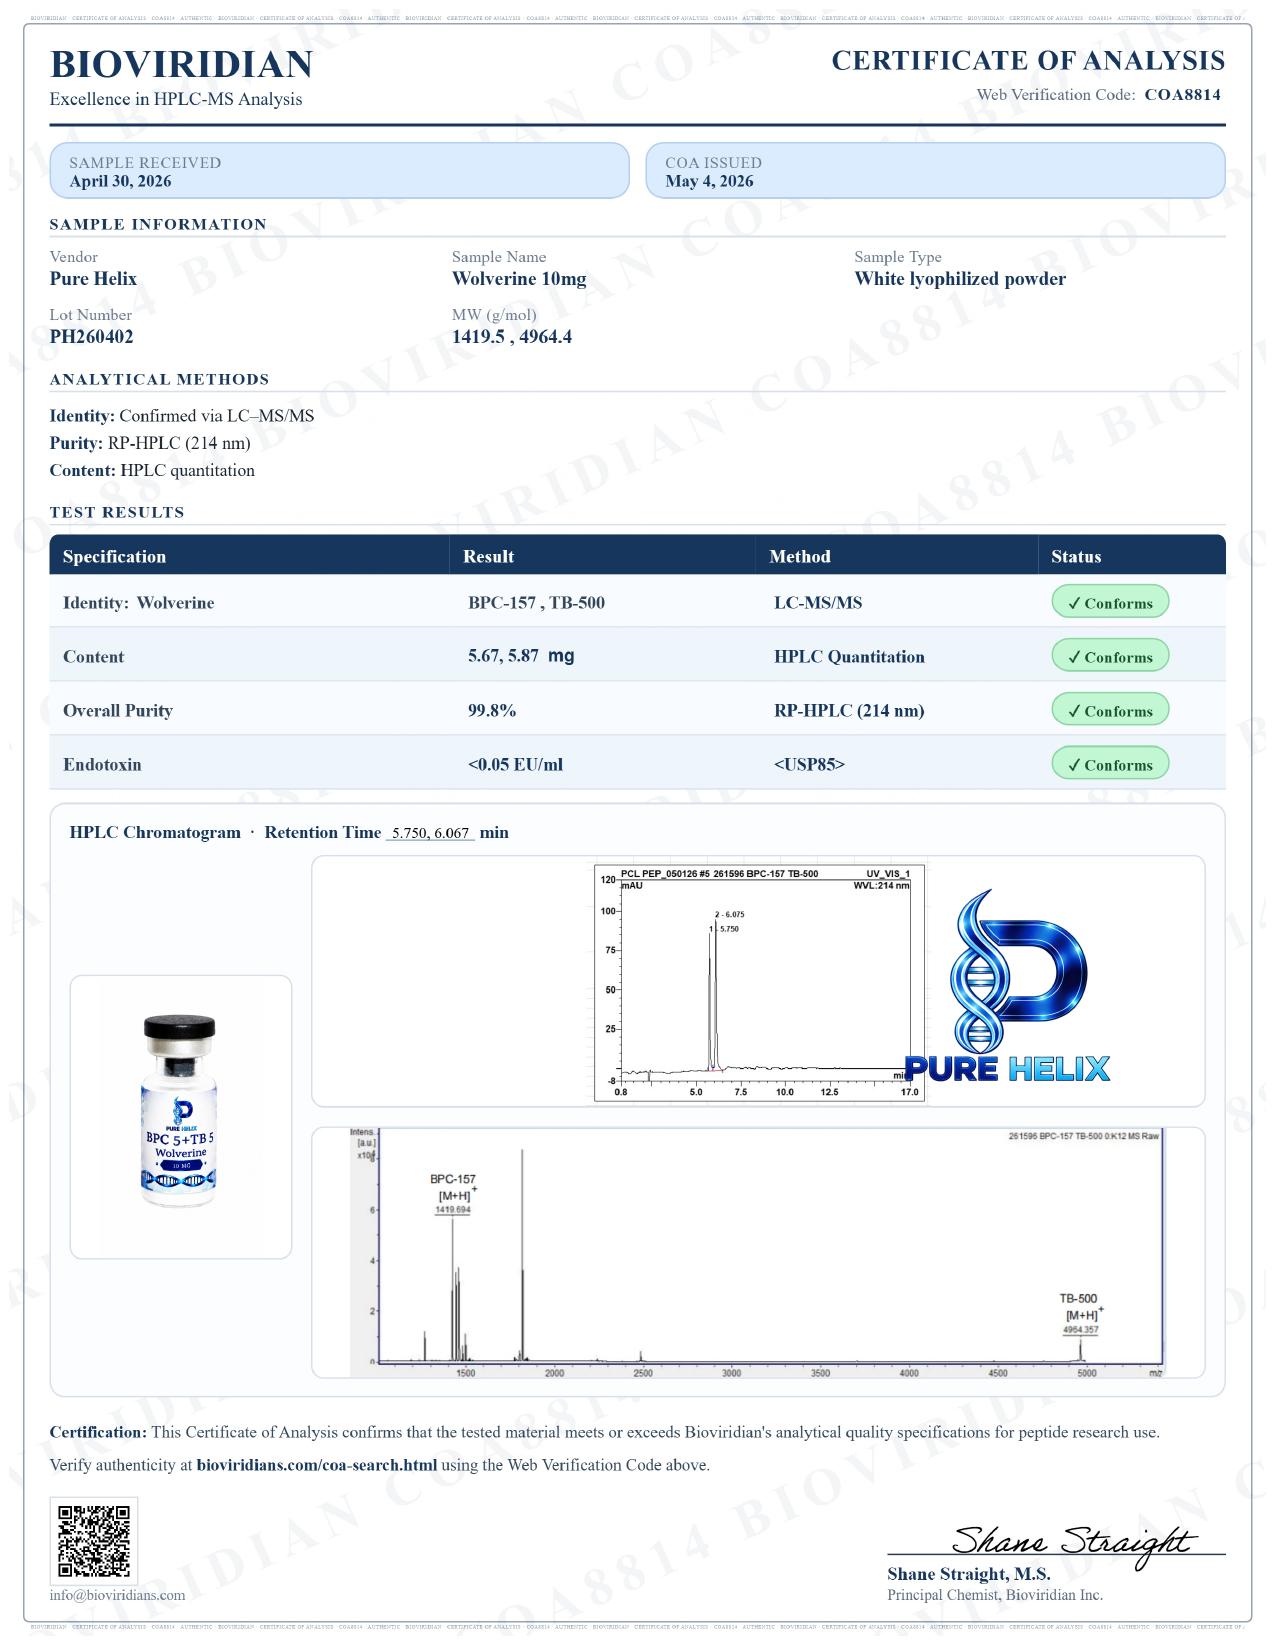Click info@bioviridians.com email address
The image size is (1275, 1650).
[117, 1595]
